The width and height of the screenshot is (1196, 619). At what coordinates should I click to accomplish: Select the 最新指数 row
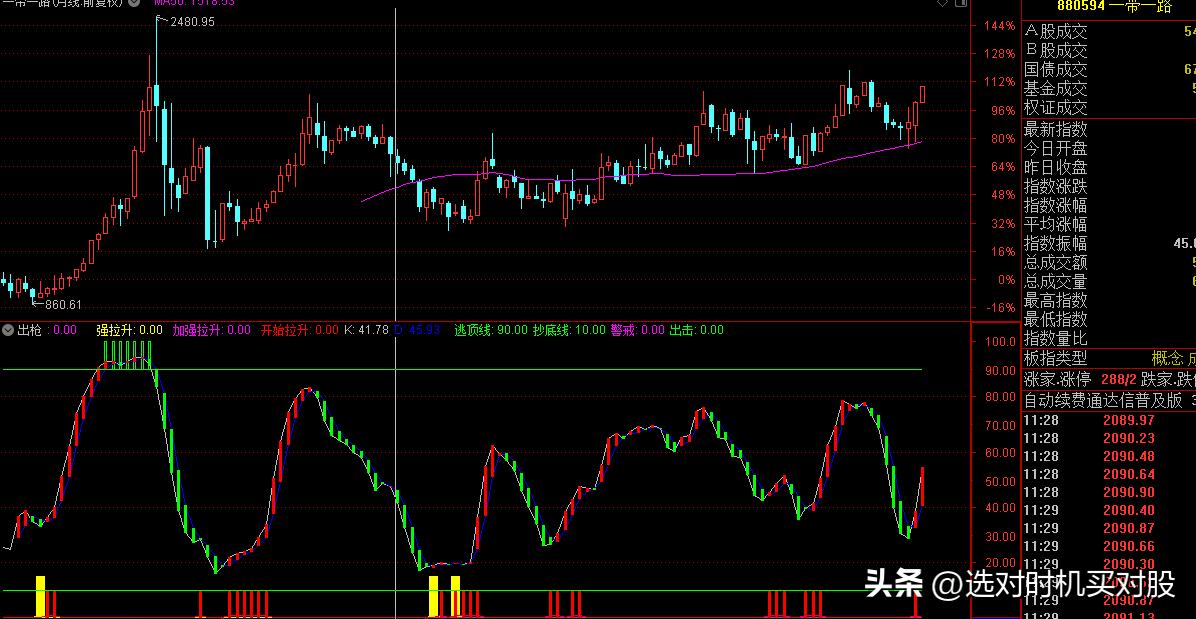point(1109,129)
